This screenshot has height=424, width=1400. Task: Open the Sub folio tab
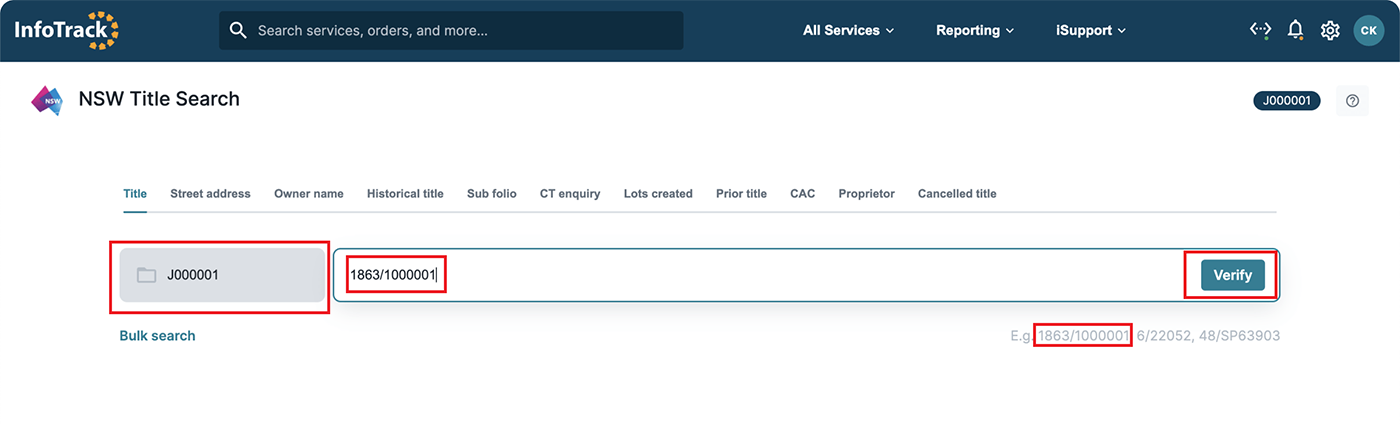[x=492, y=194]
